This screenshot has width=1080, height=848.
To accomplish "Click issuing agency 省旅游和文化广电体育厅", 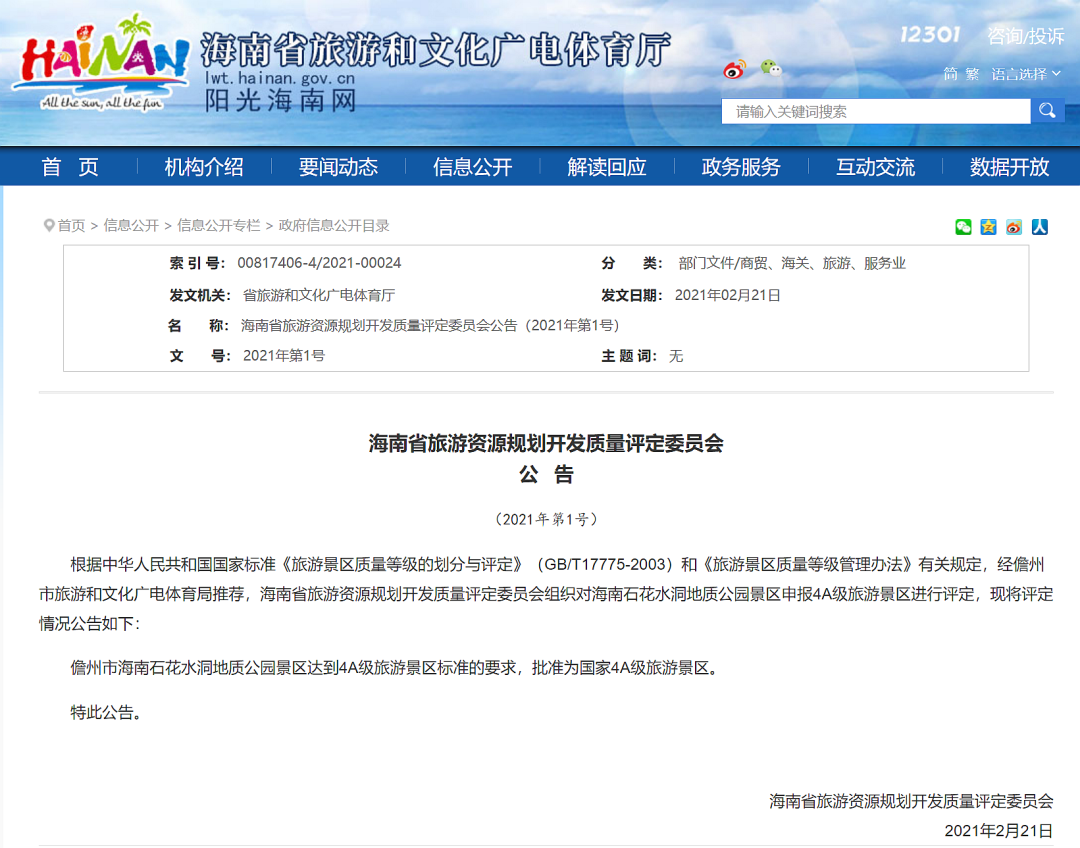I will 319,296.
